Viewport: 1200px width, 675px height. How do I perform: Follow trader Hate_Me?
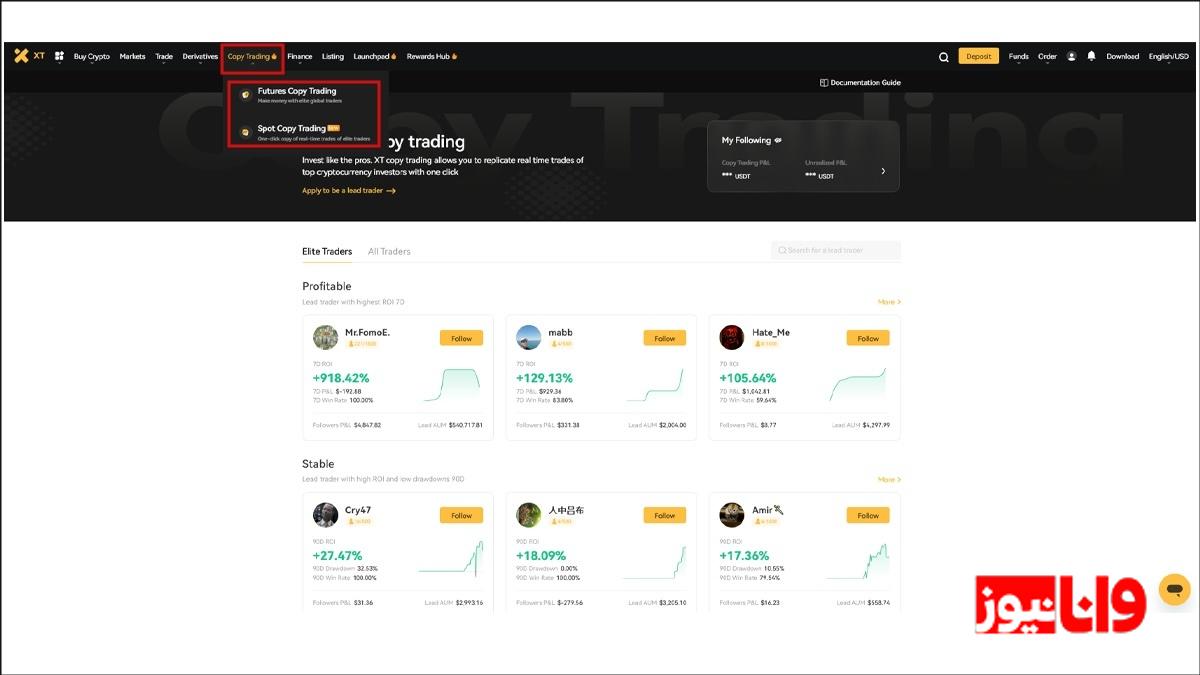pos(868,338)
